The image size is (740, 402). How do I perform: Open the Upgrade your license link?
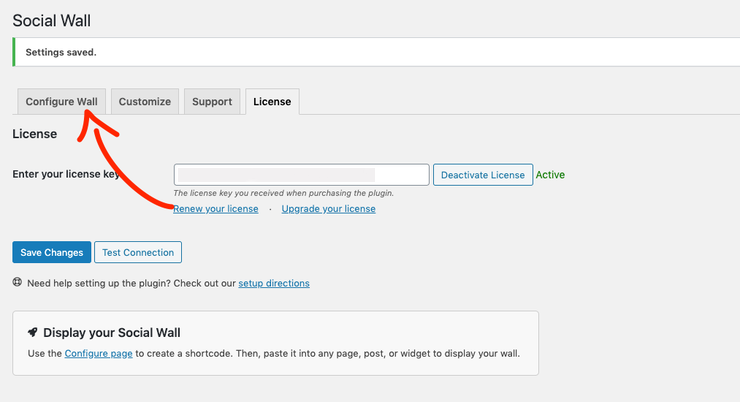328,209
